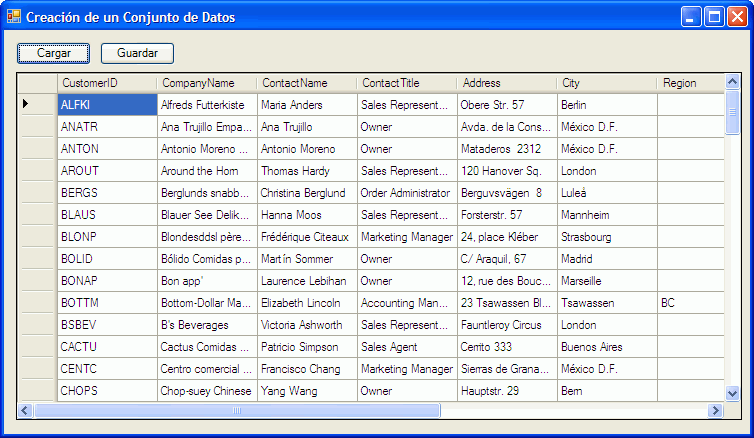Image resolution: width=754 pixels, height=438 pixels.
Task: Select the ALFKI customer ID cell
Action: tap(106, 104)
